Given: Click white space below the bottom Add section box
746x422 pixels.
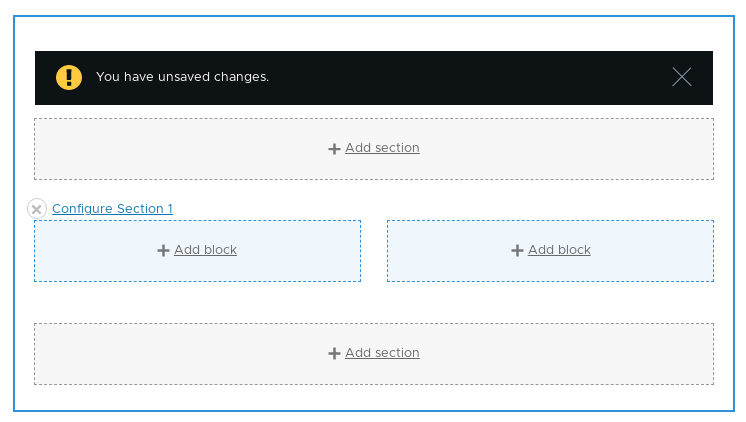Looking at the screenshot, I should tap(374, 397).
